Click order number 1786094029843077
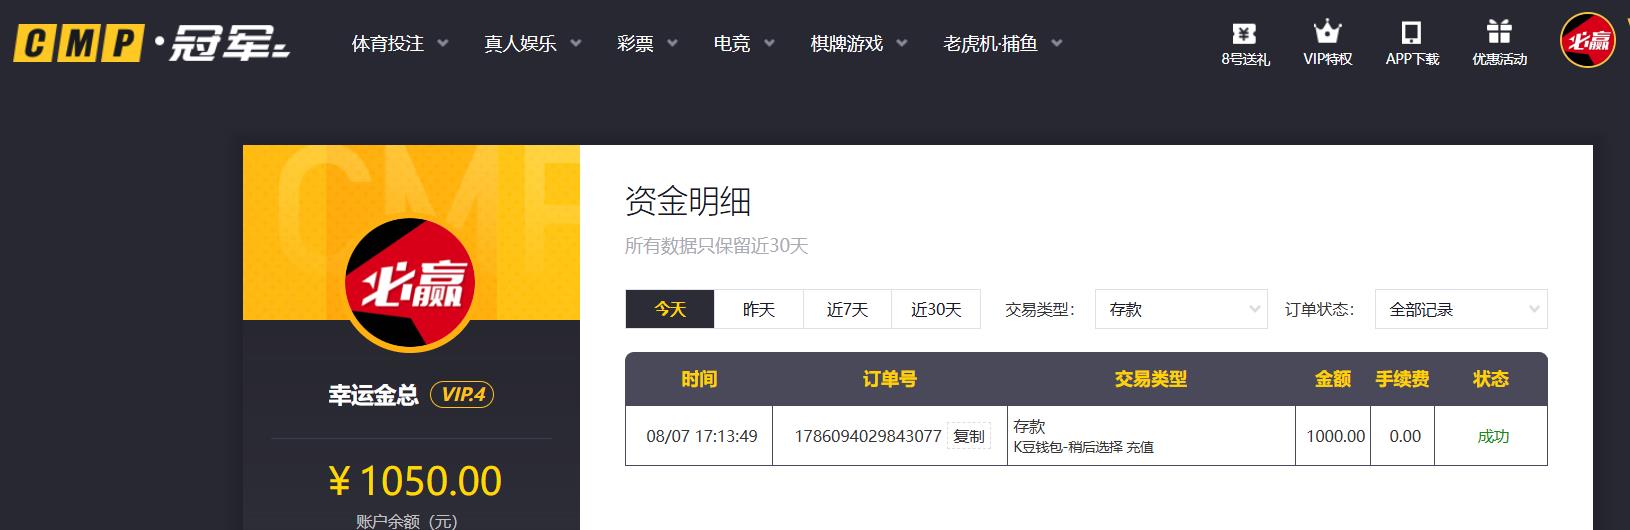The image size is (1630, 530). tap(868, 436)
